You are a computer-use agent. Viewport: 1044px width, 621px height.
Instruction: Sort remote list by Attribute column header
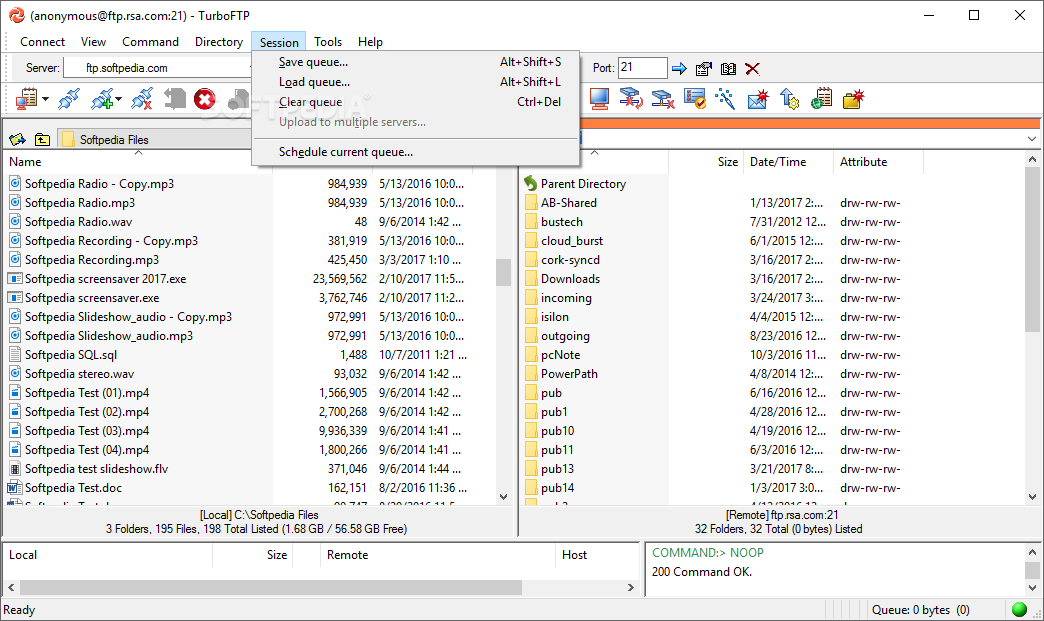click(x=878, y=162)
